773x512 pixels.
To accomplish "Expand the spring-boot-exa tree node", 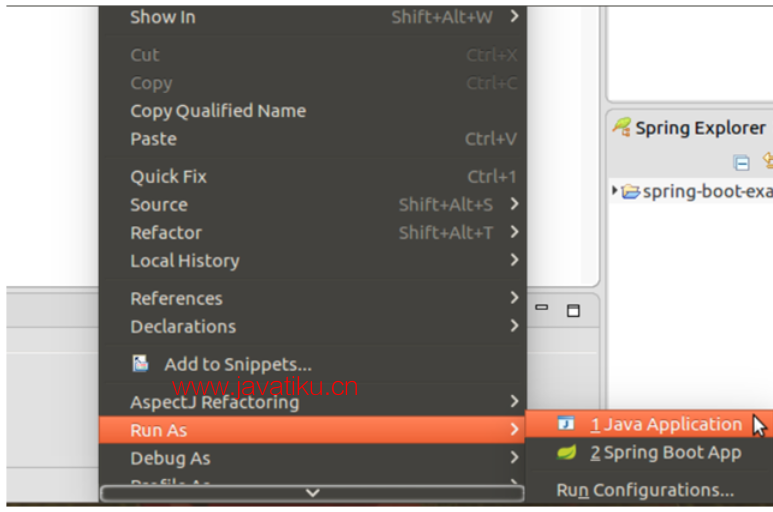I will [614, 190].
